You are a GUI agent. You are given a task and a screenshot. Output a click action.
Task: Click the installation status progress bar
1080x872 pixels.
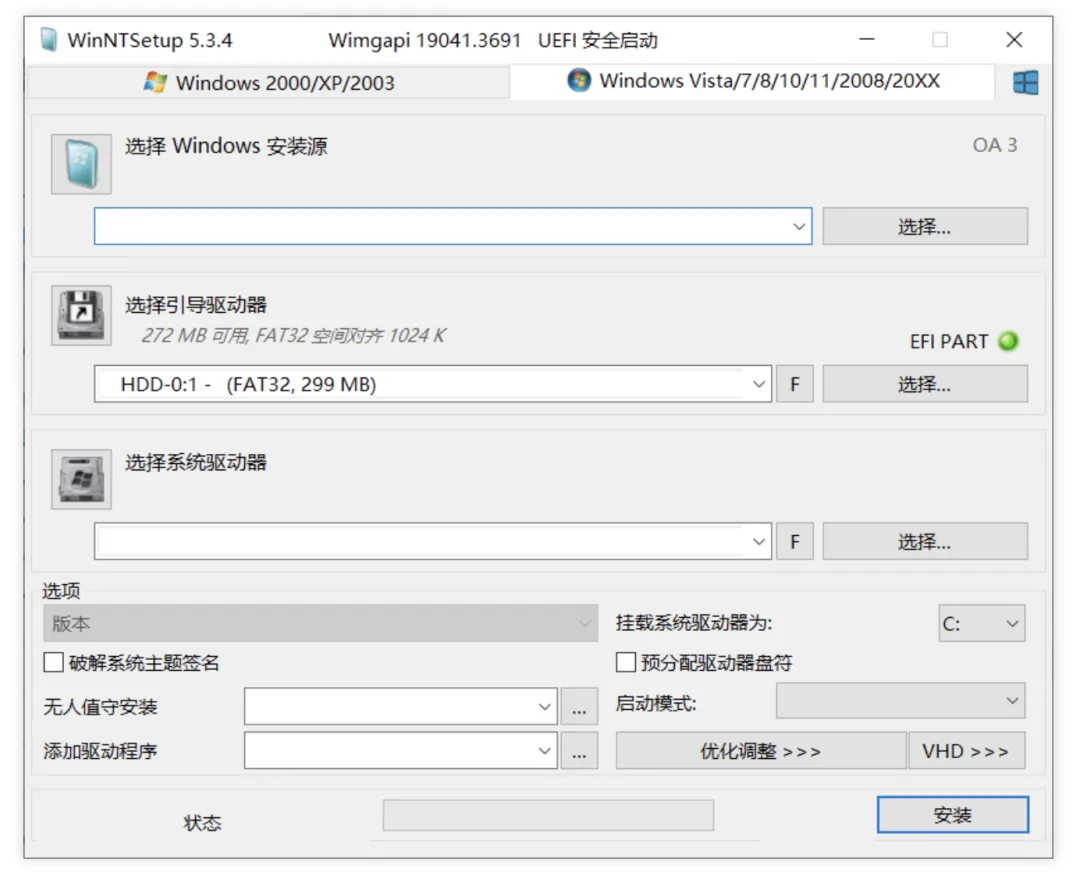[x=548, y=816]
